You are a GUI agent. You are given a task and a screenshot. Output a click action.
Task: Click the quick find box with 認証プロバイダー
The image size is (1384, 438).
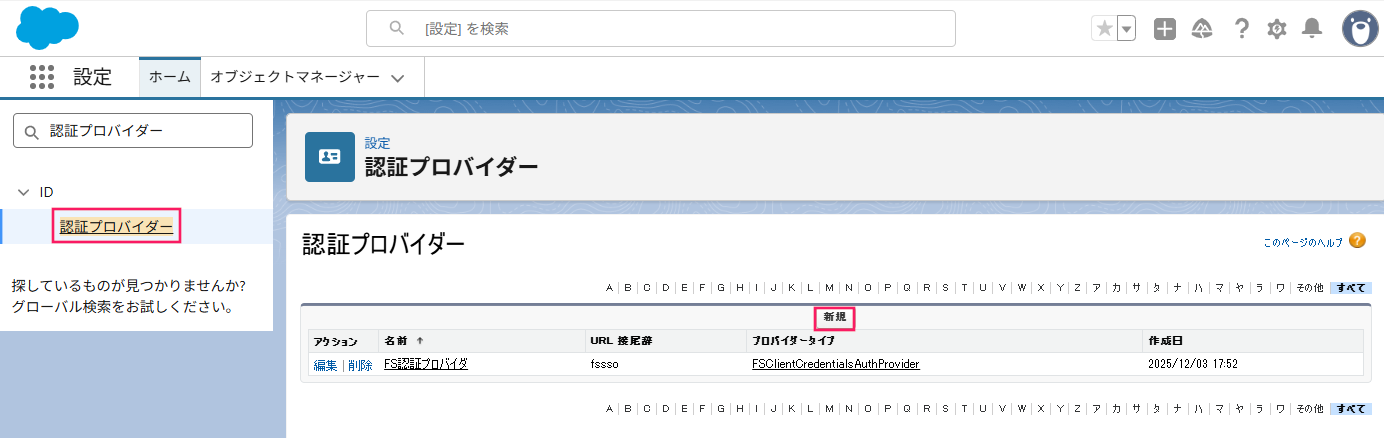click(x=133, y=131)
